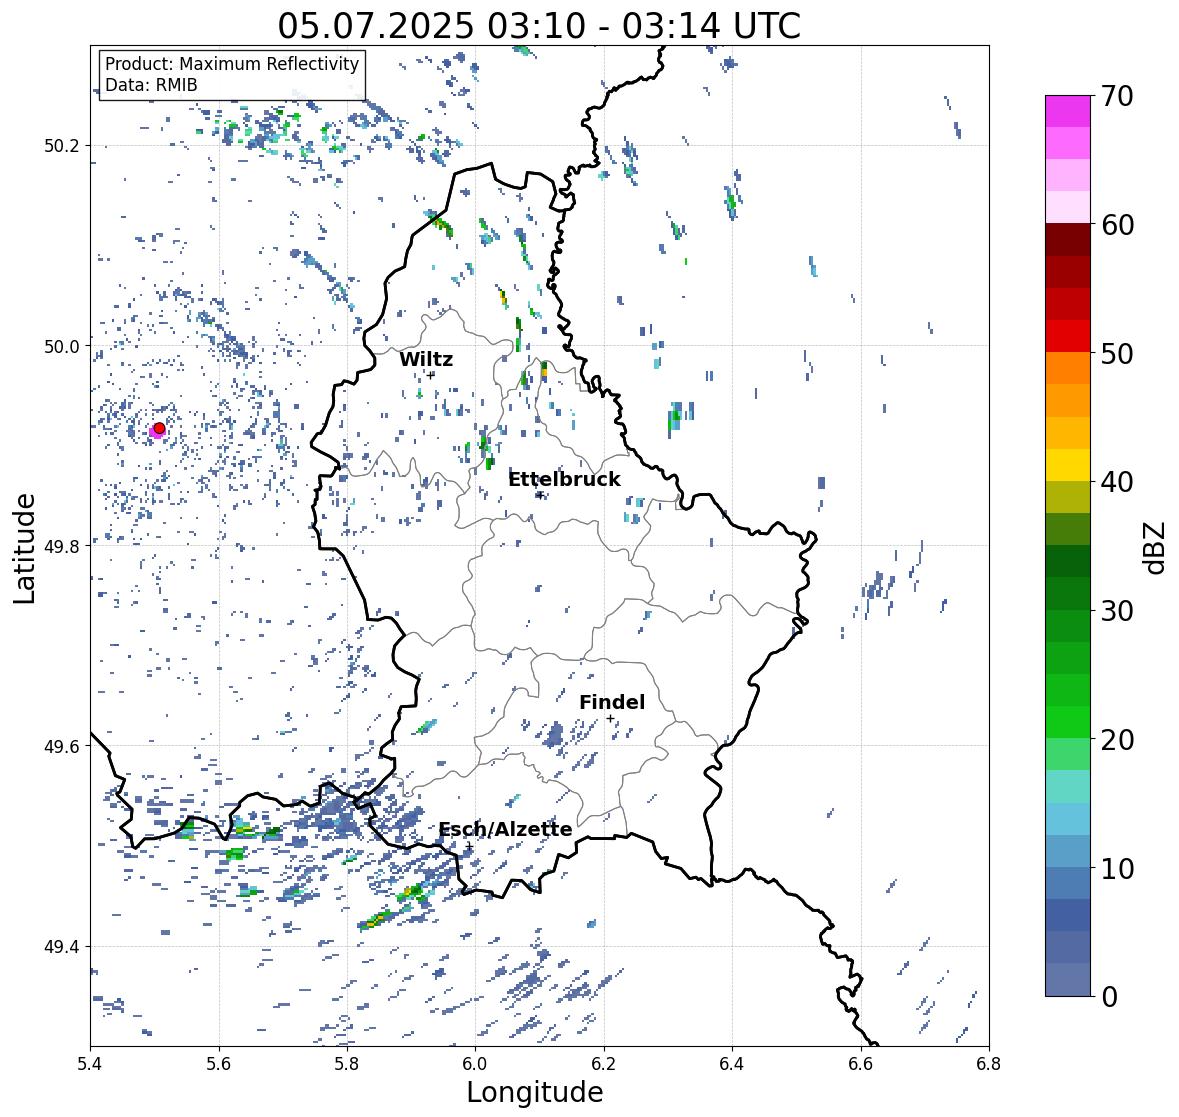Viewport: 1179px width, 1117px height.
Task: Click the 6.0 longitude tick label
Action: 475,1064
